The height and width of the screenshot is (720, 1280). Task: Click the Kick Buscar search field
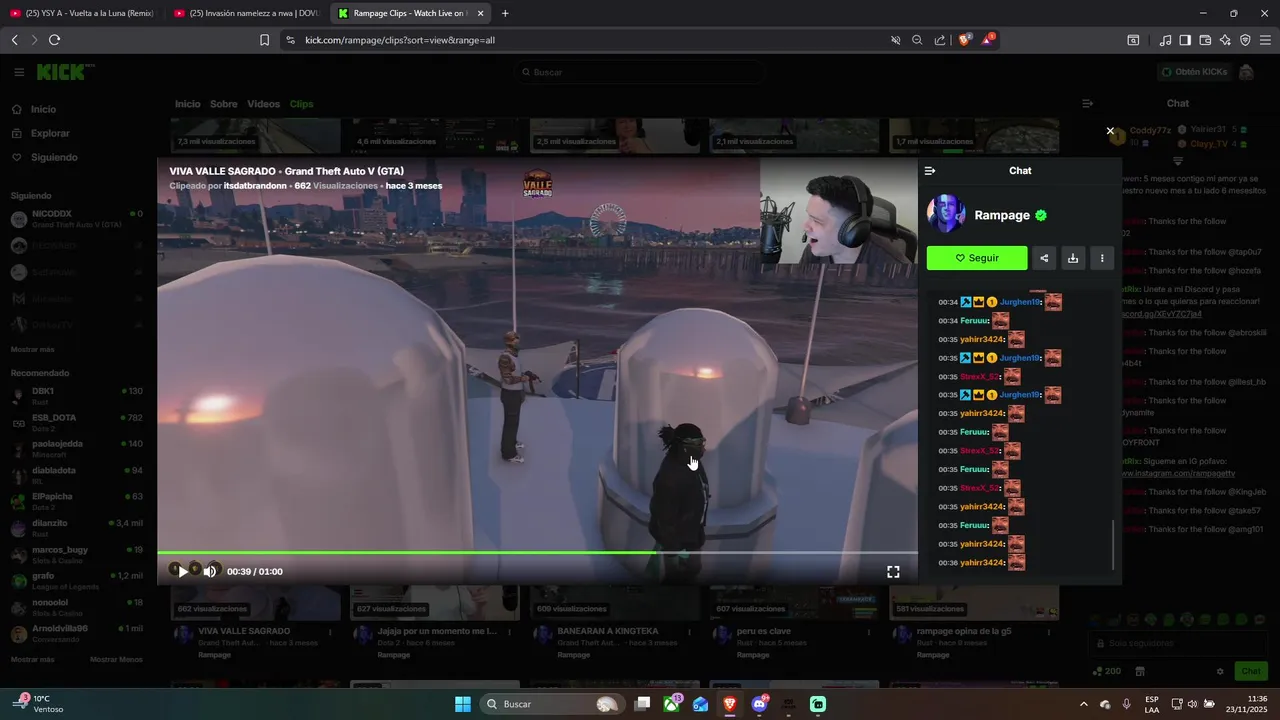[x=640, y=72]
